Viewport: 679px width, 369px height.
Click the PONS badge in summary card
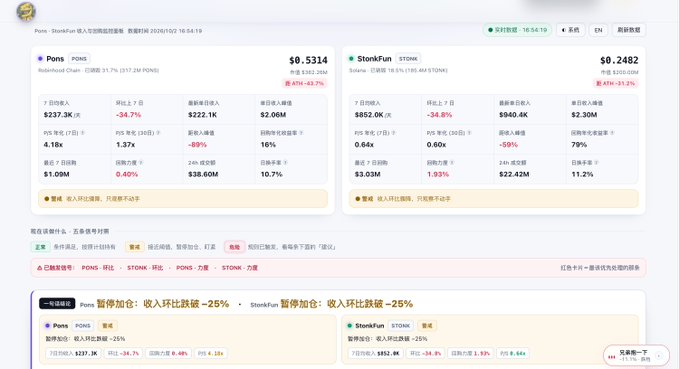pyautogui.click(x=82, y=326)
